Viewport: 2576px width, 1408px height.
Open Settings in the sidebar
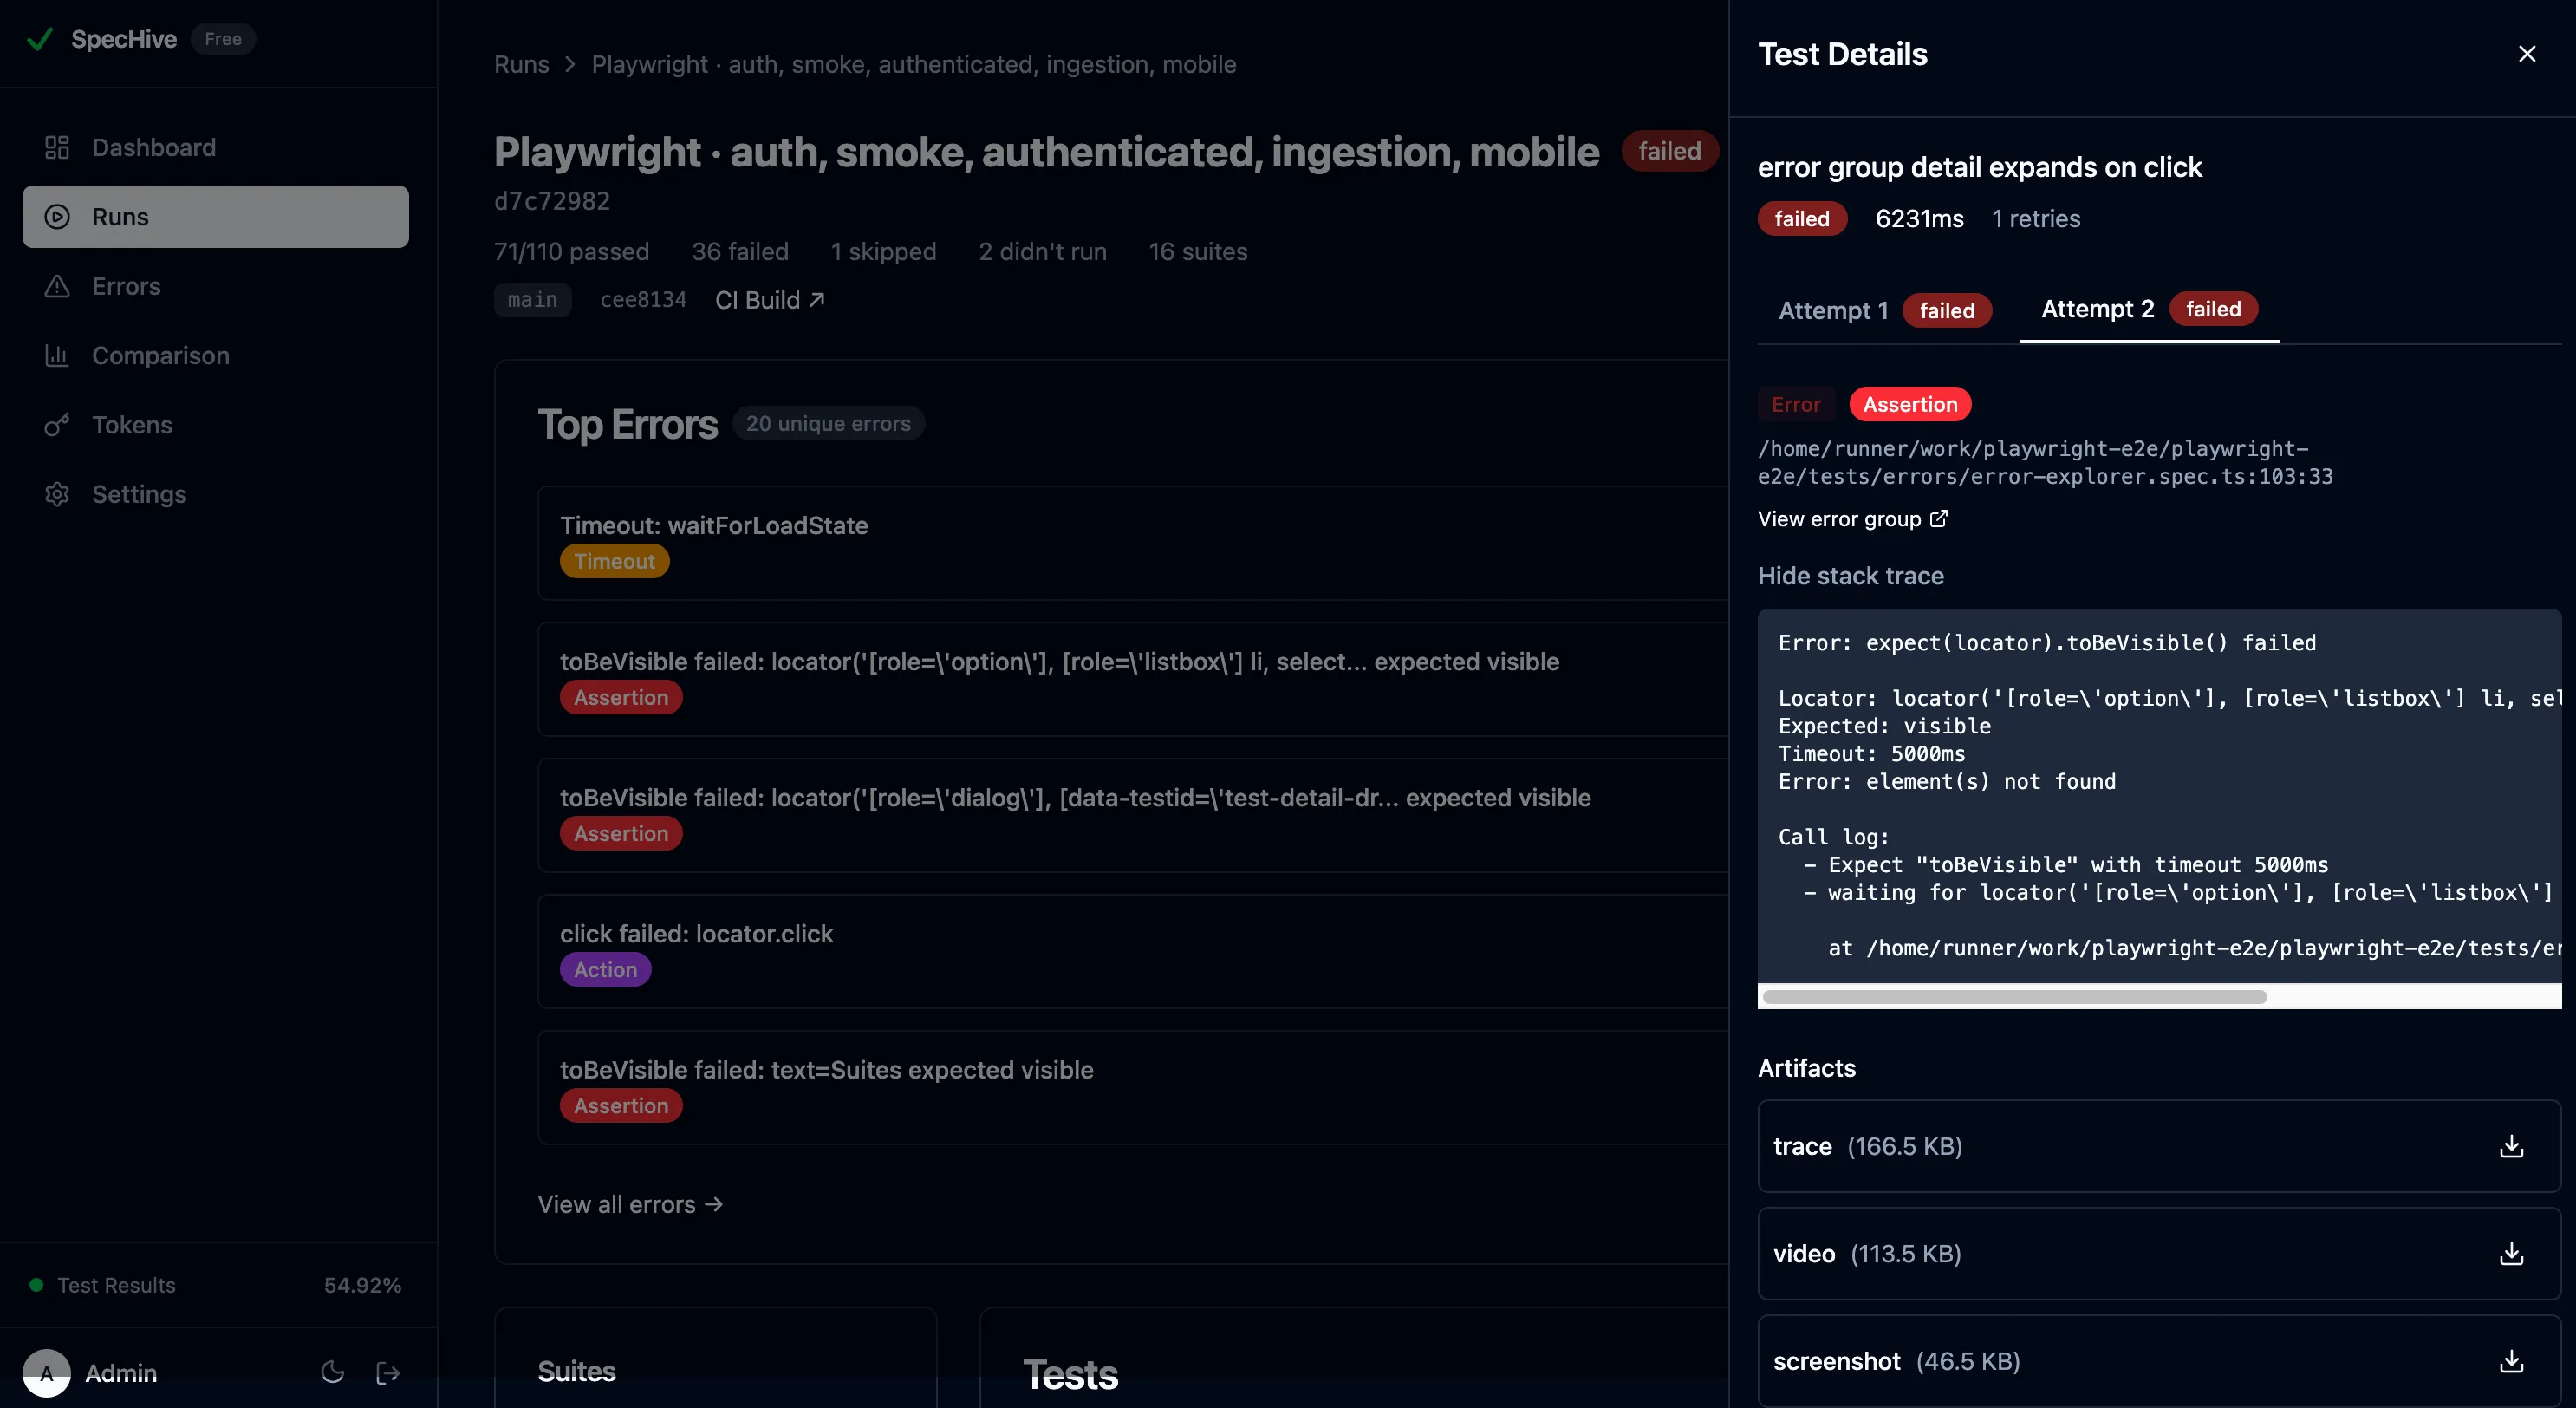[215, 494]
